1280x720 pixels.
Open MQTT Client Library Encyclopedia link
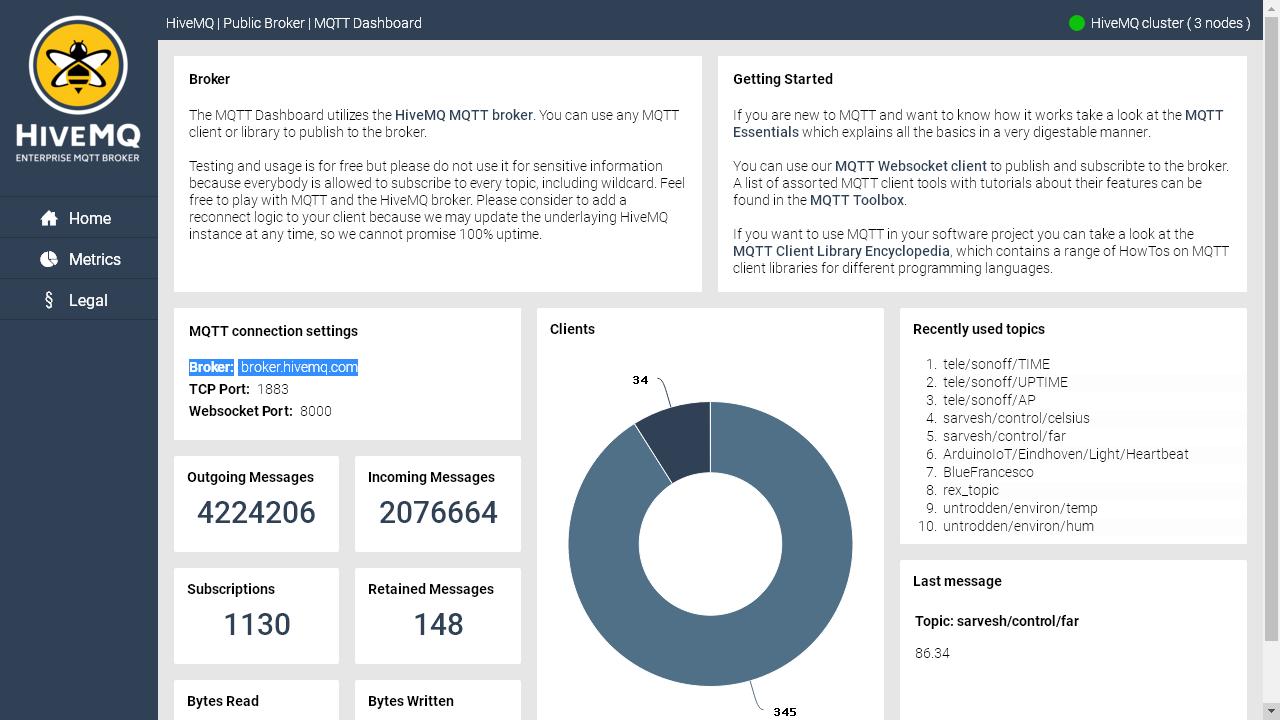tap(841, 251)
